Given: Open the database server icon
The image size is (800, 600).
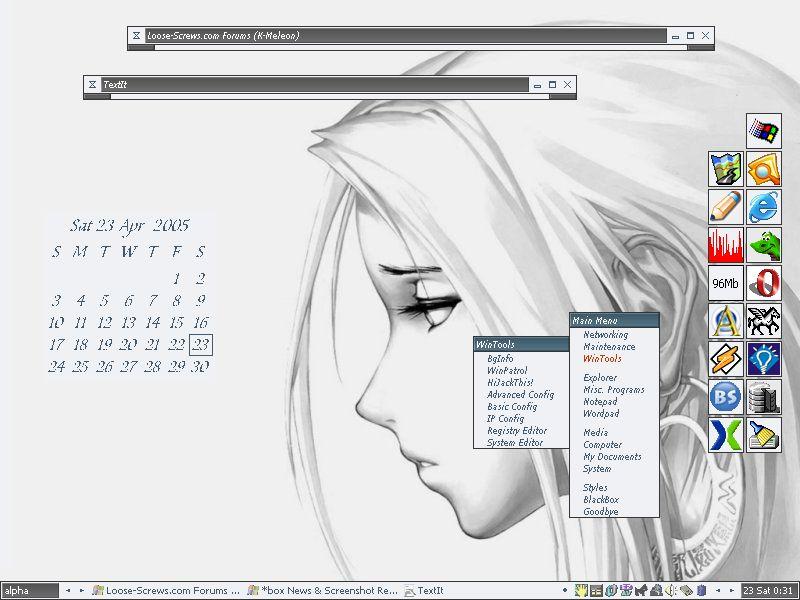Looking at the screenshot, I should point(764,397).
